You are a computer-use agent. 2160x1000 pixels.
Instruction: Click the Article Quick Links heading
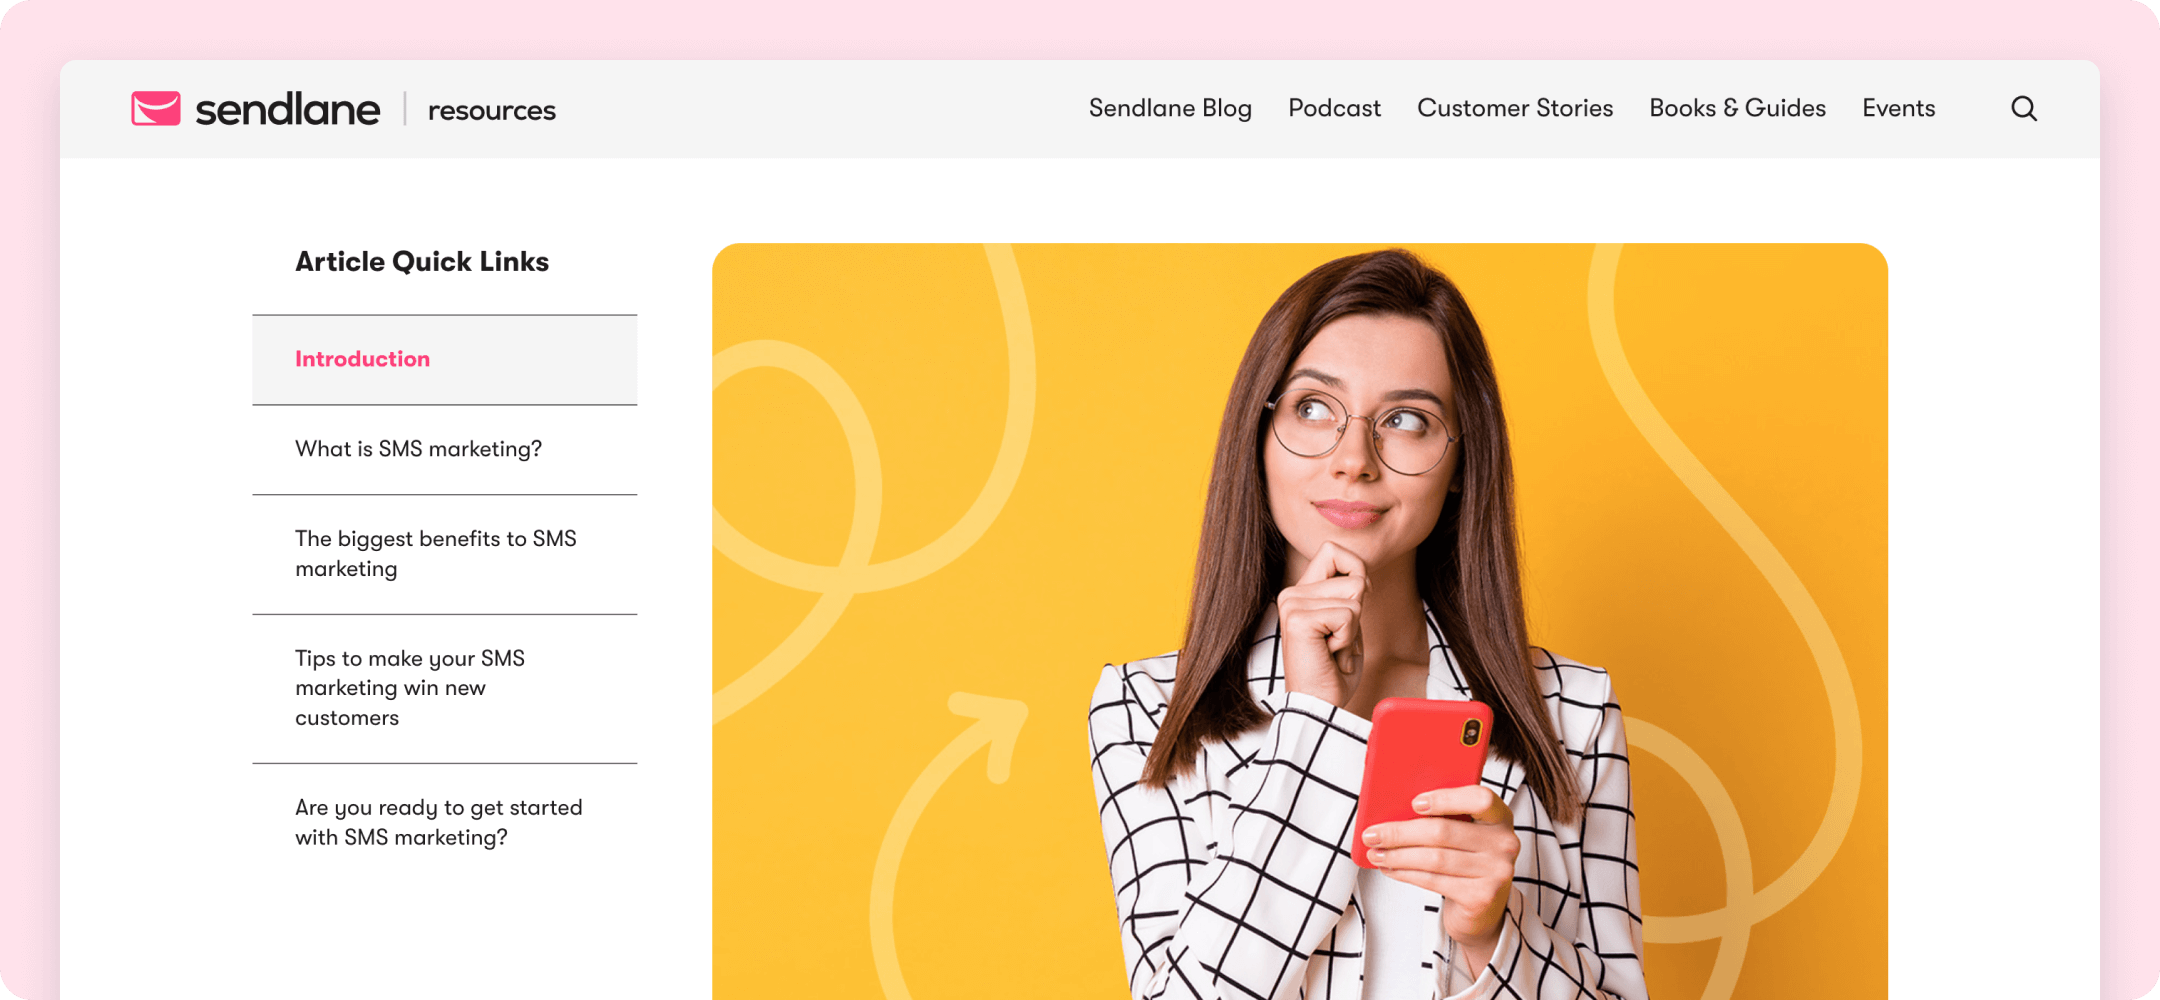[422, 262]
